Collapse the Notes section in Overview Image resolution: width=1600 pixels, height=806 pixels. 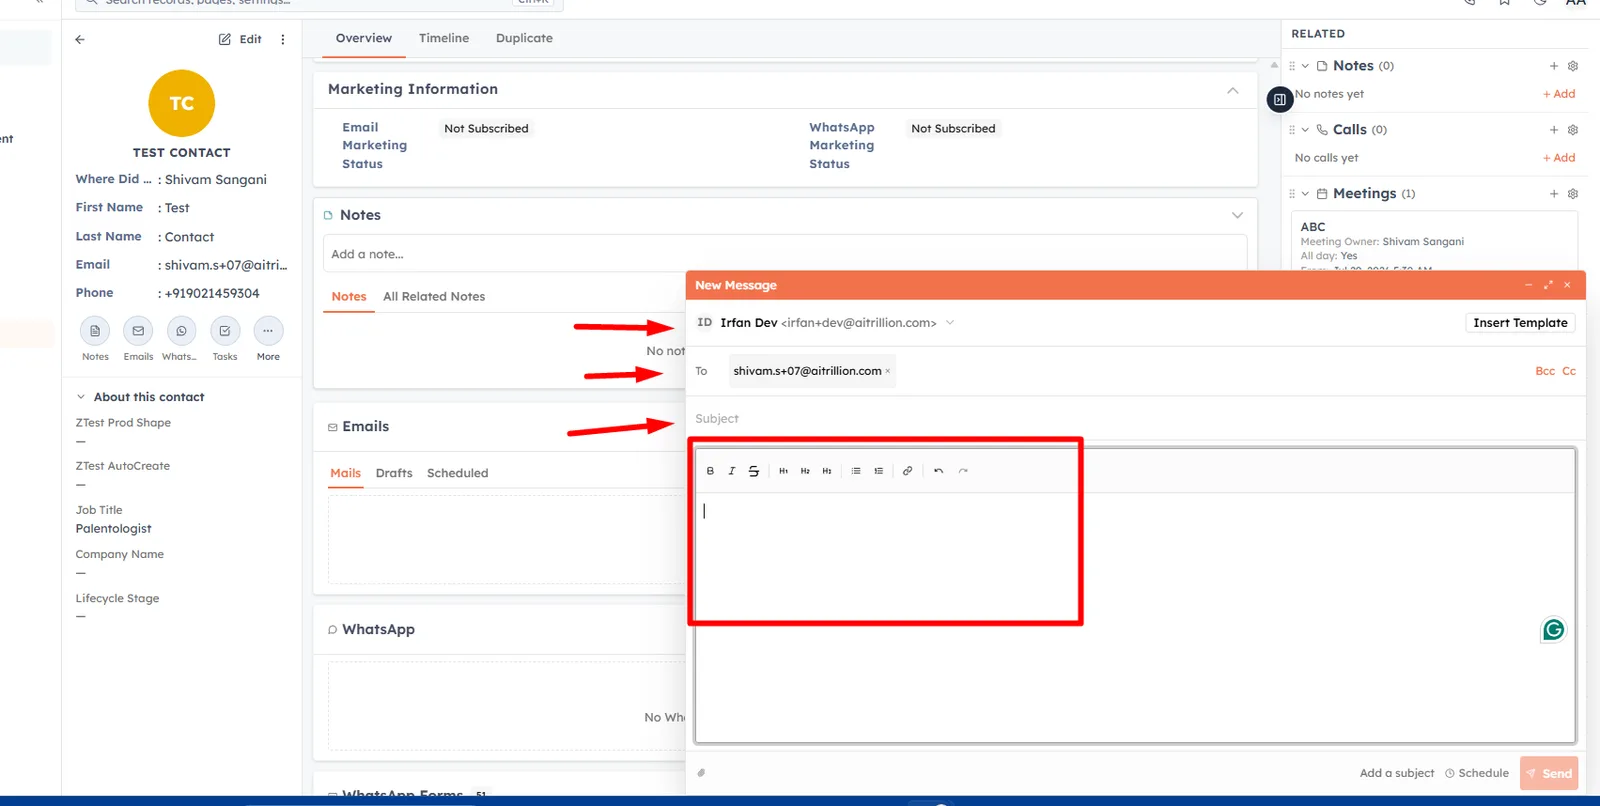click(x=1237, y=215)
